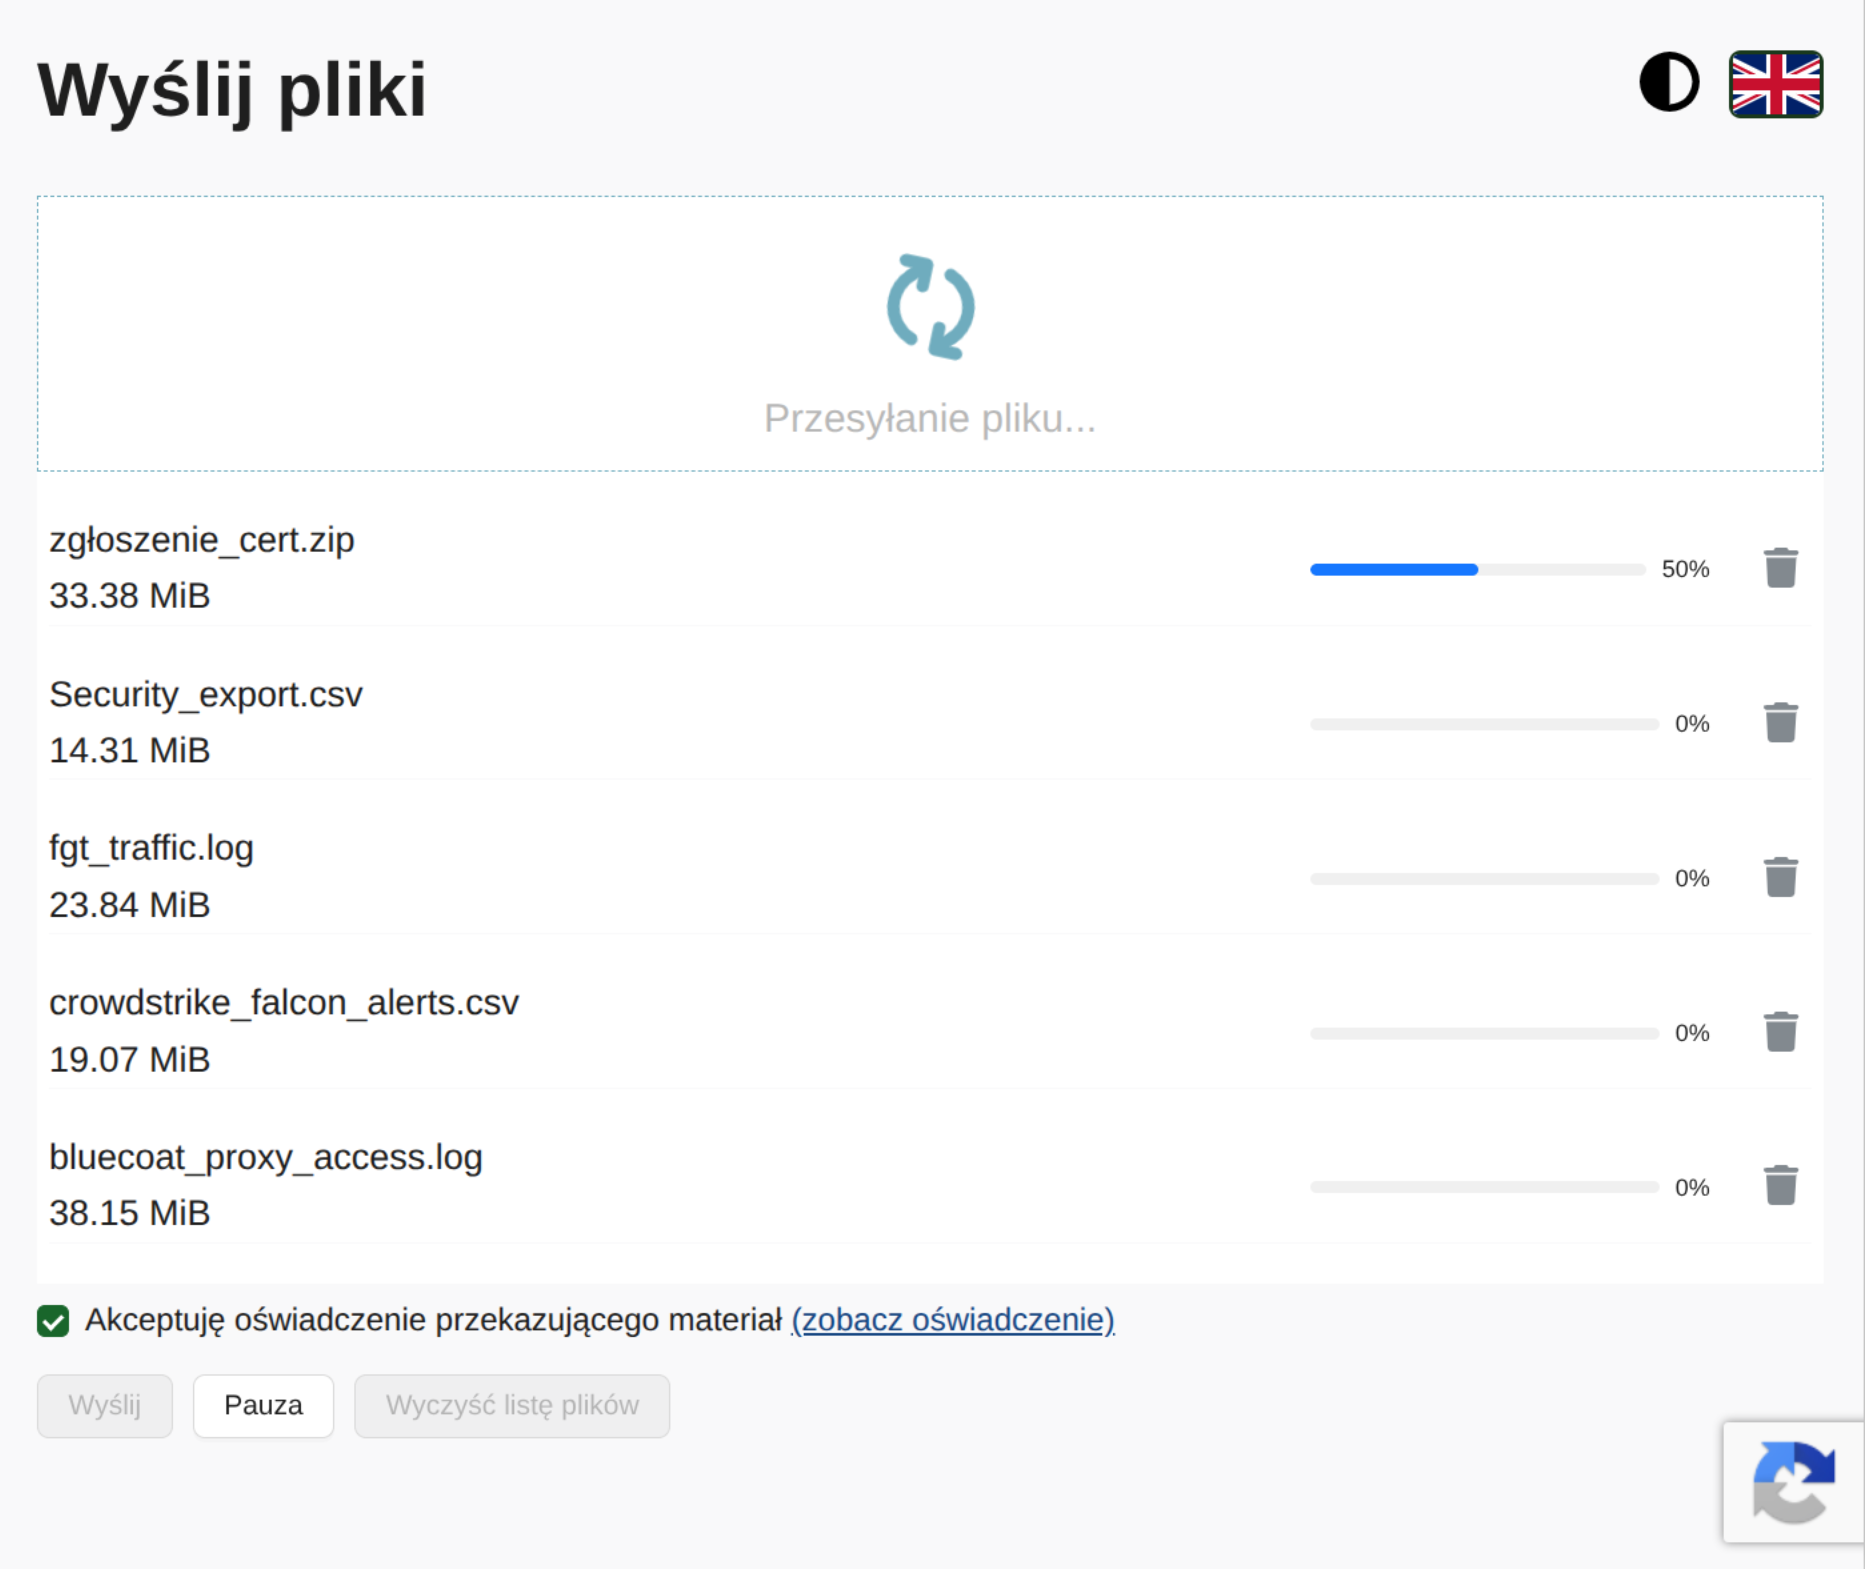Click the Wyczyść listę plików button

[x=512, y=1405]
